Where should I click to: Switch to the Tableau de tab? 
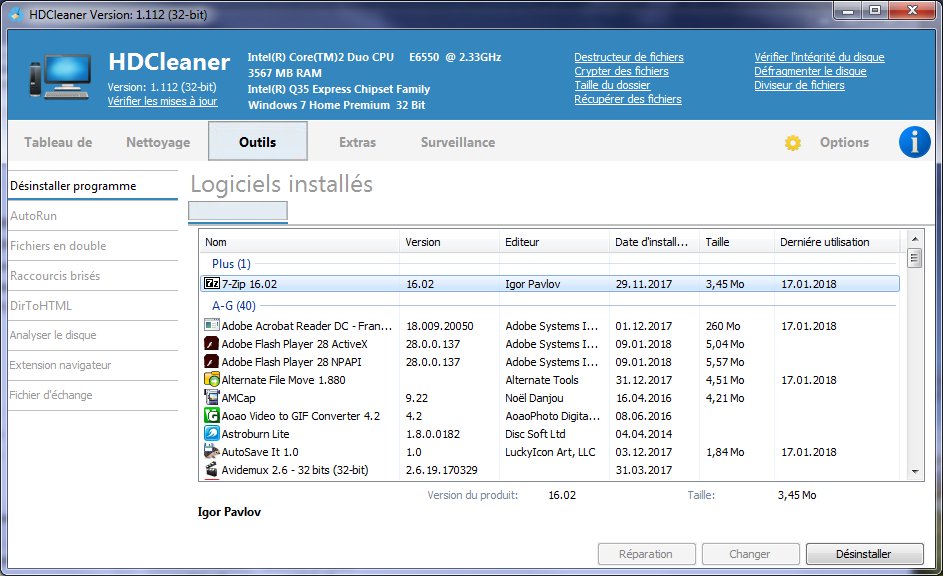point(58,142)
